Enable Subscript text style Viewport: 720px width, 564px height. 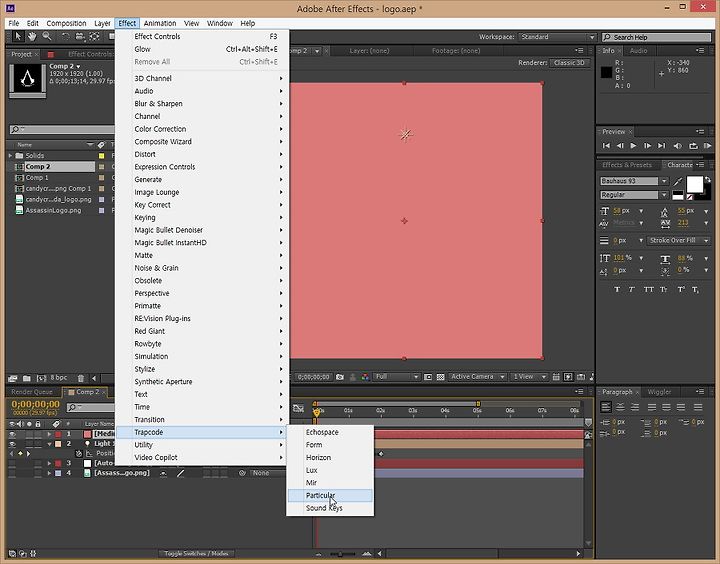pos(696,289)
